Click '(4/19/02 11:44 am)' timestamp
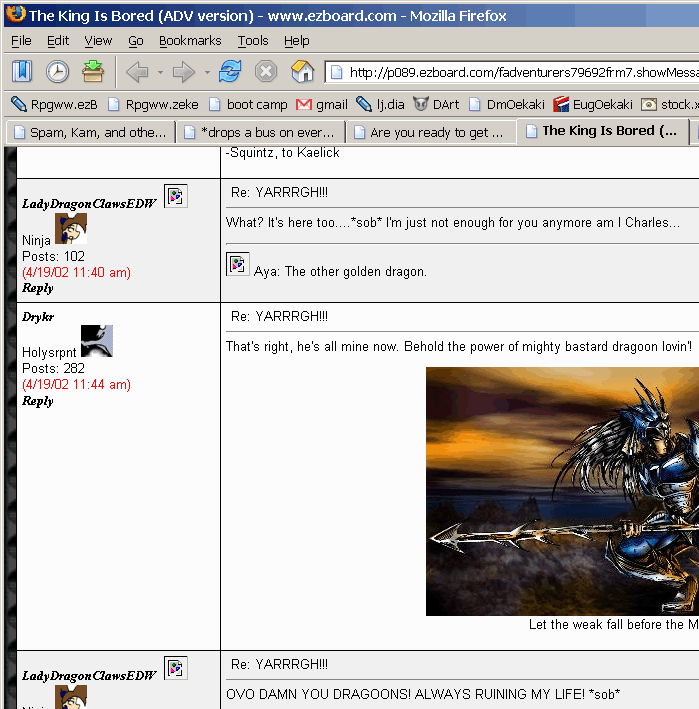This screenshot has height=709, width=699. pos(76,385)
